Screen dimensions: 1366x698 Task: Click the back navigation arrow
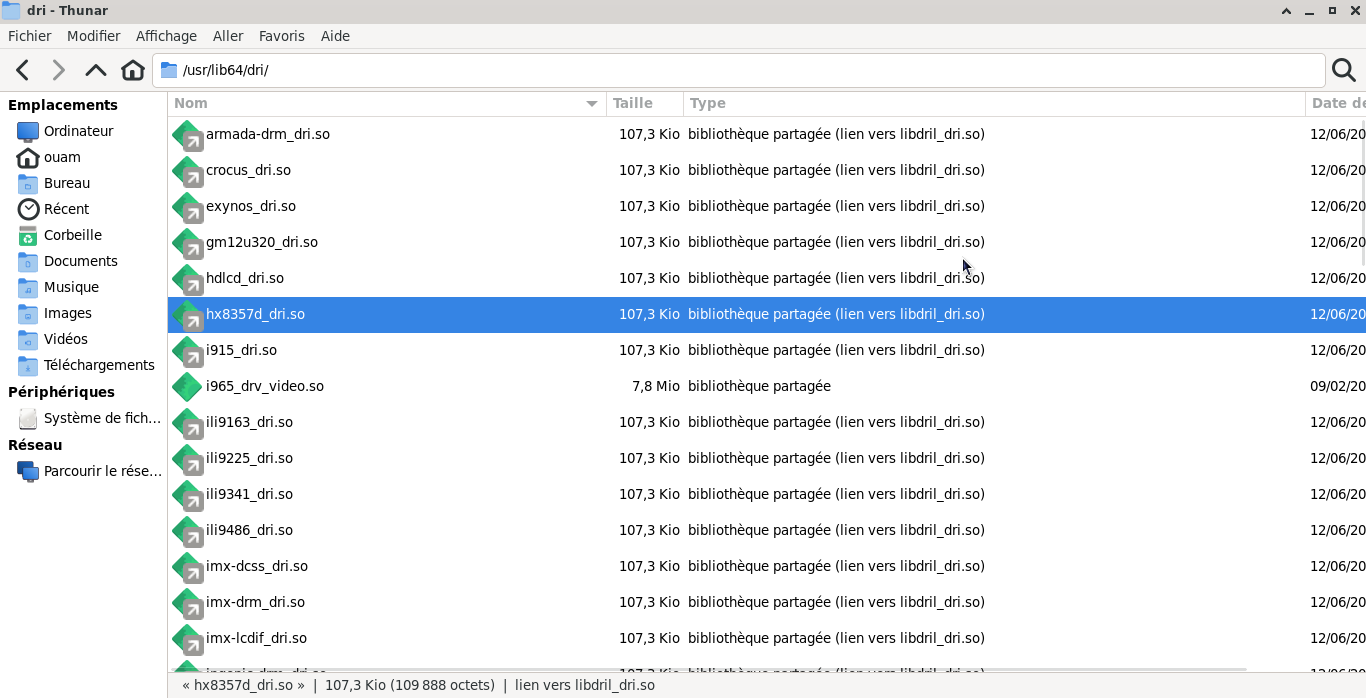click(23, 70)
